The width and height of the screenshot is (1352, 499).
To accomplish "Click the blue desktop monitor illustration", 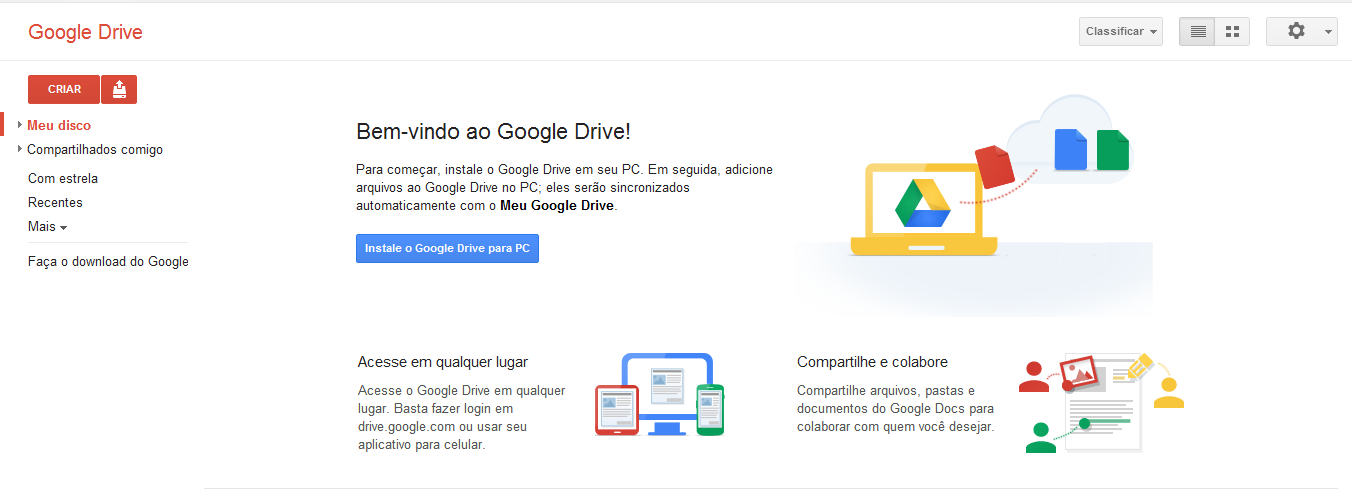I will click(x=667, y=392).
